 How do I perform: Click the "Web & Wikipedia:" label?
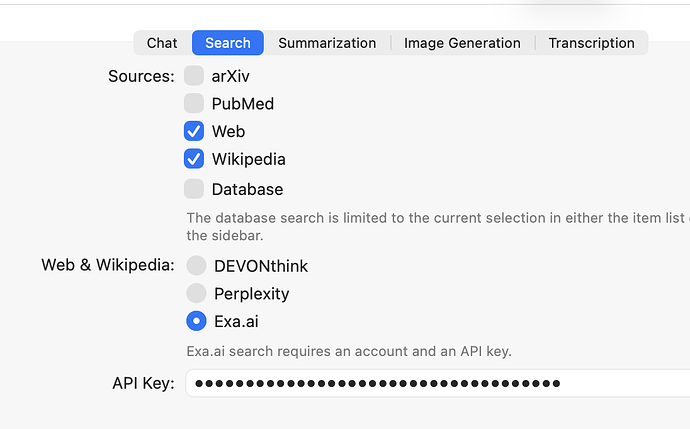click(108, 265)
